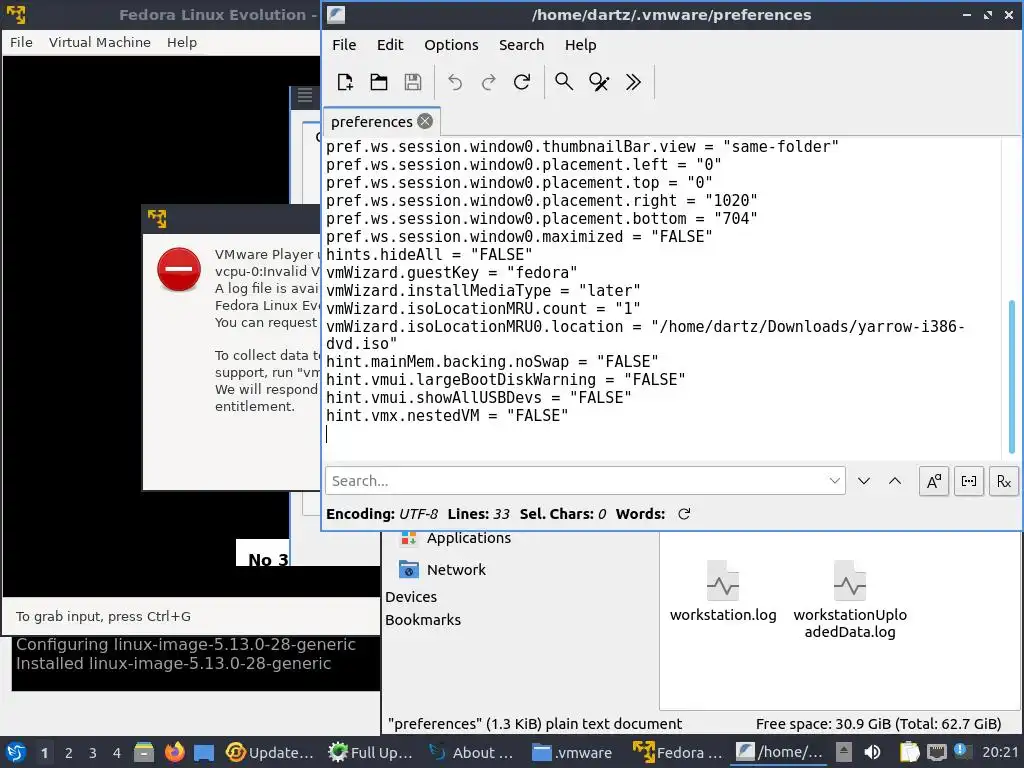Click the volume speaker tray icon
Image resolution: width=1024 pixels, height=768 pixels.
[872, 752]
